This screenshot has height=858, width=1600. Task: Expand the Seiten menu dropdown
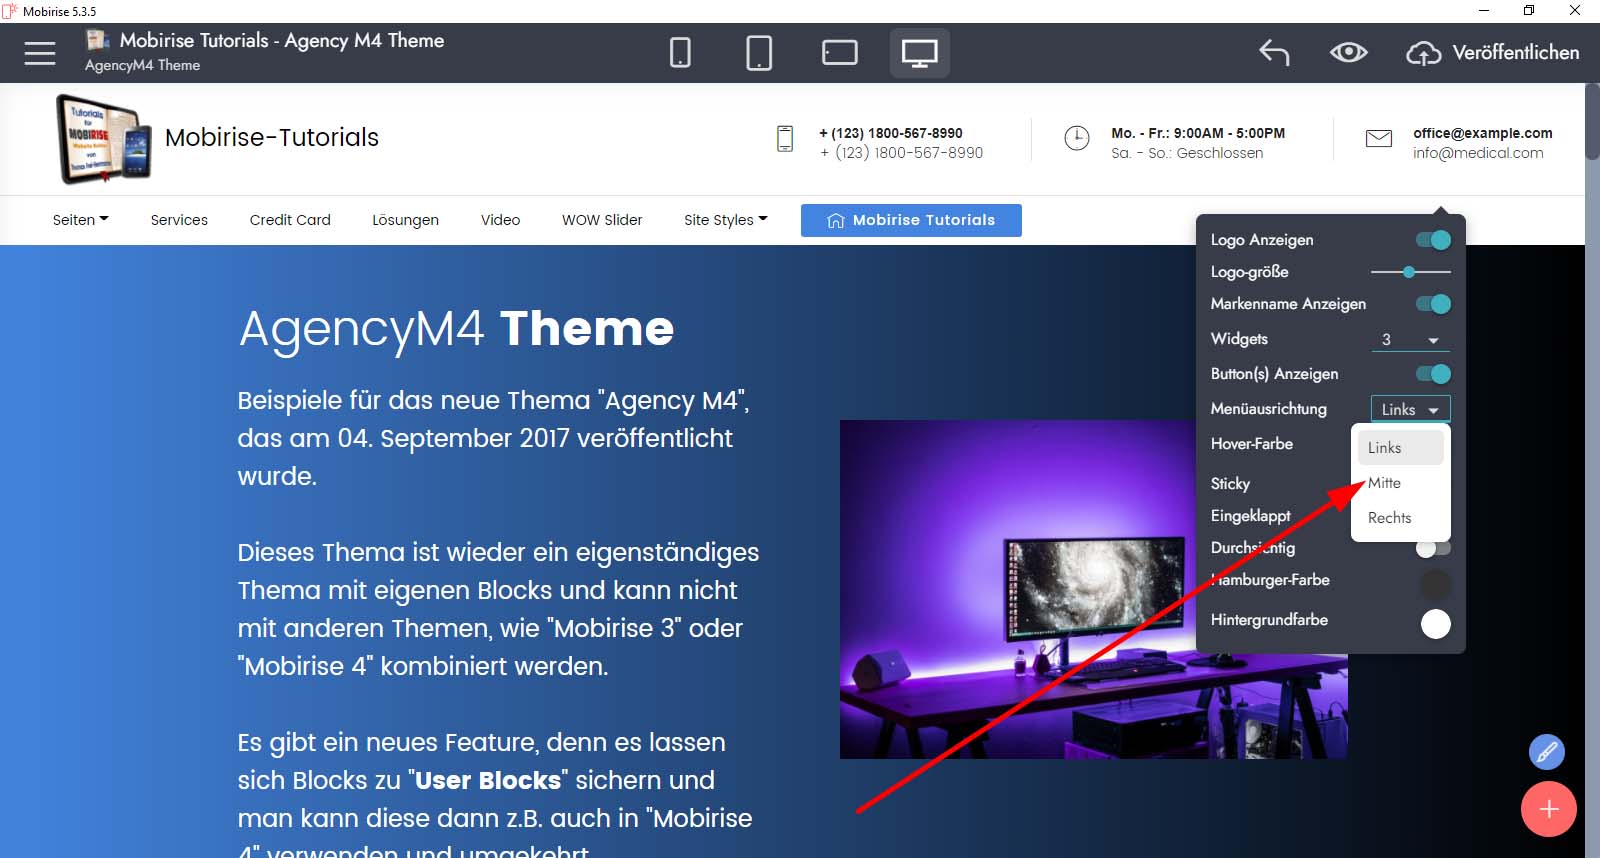coord(81,220)
